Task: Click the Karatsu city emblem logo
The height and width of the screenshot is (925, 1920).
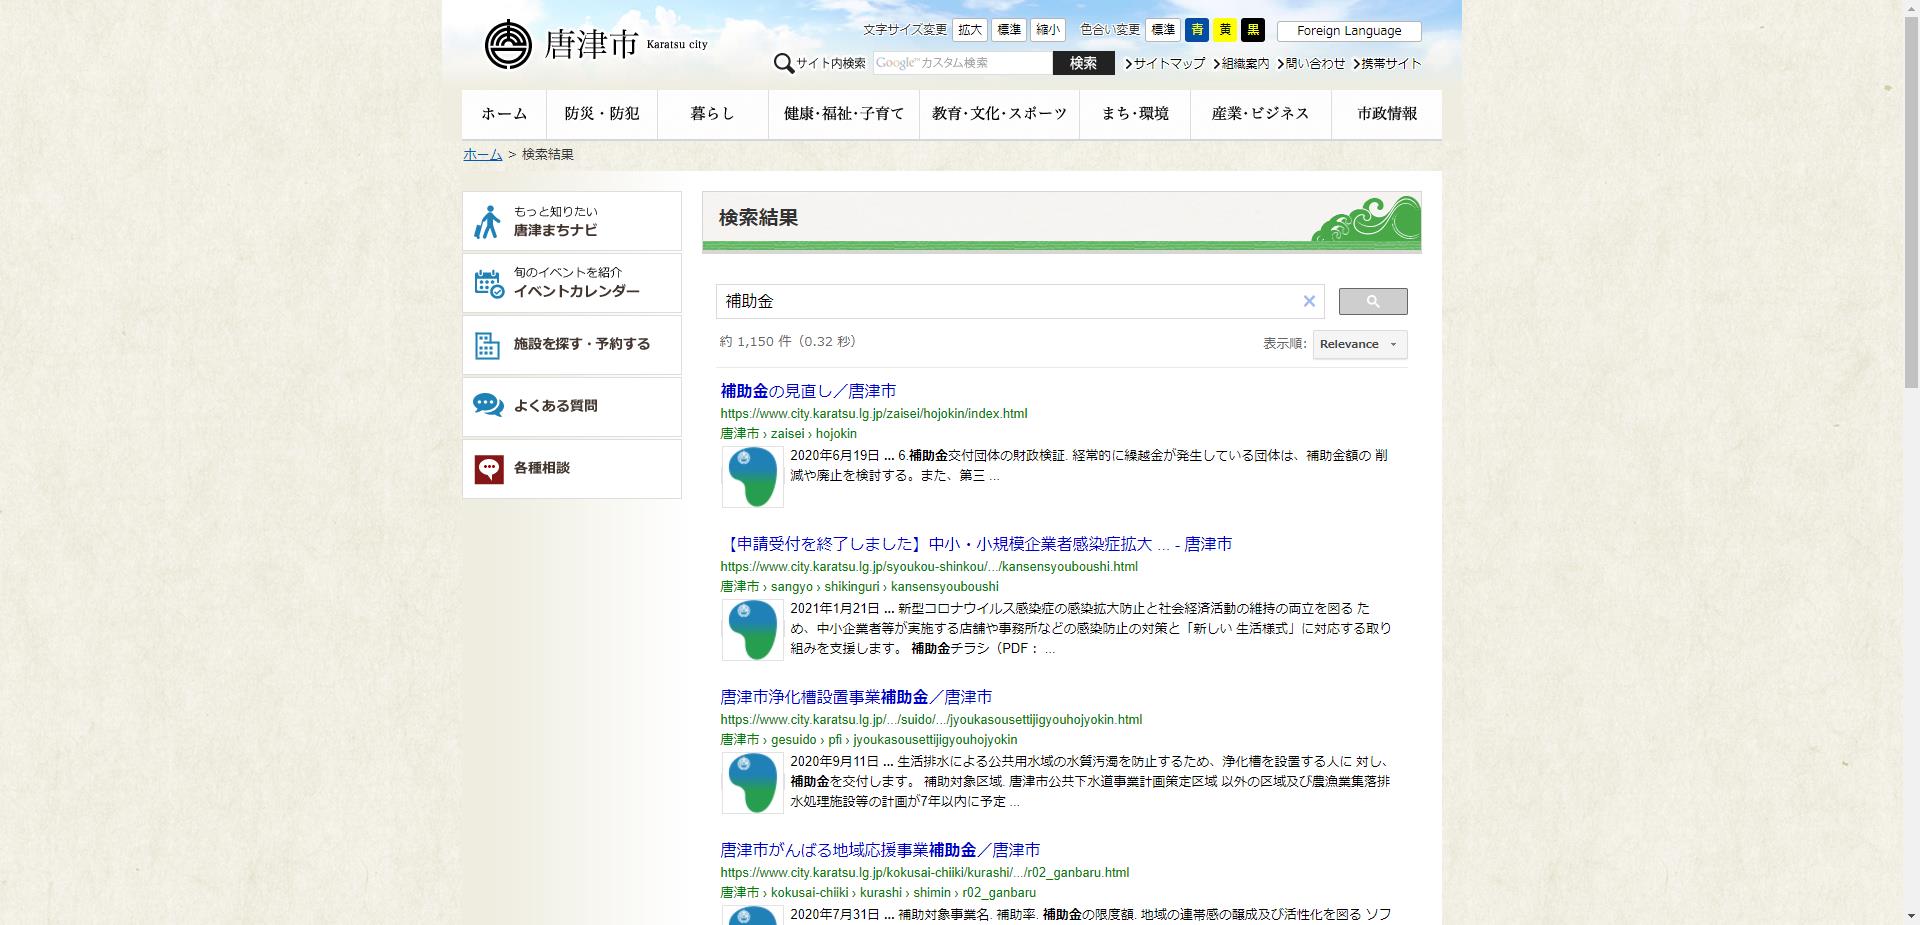Action: click(511, 42)
